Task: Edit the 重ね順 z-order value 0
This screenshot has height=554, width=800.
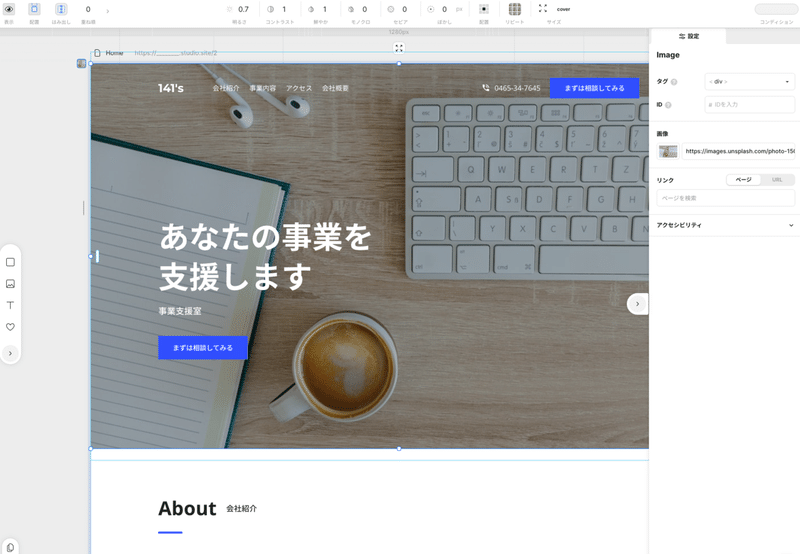Action: pyautogui.click(x=88, y=9)
